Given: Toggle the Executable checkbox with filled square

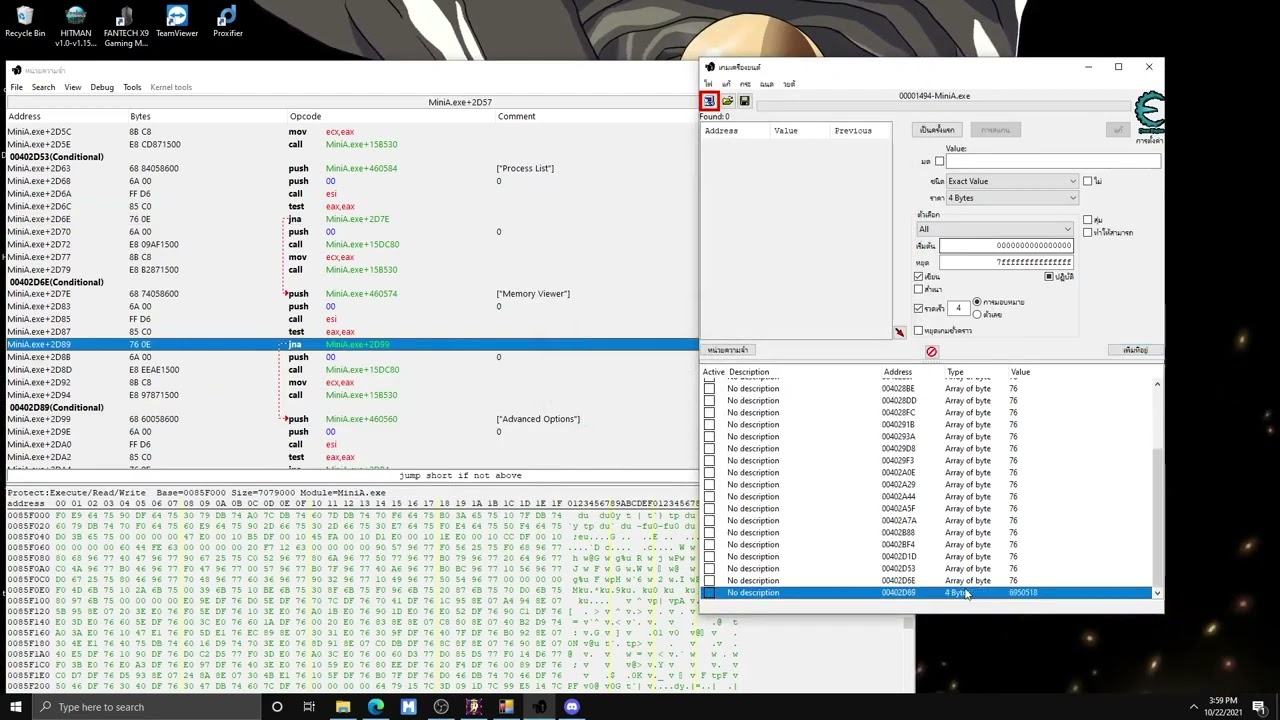Looking at the screenshot, I should 1049,277.
